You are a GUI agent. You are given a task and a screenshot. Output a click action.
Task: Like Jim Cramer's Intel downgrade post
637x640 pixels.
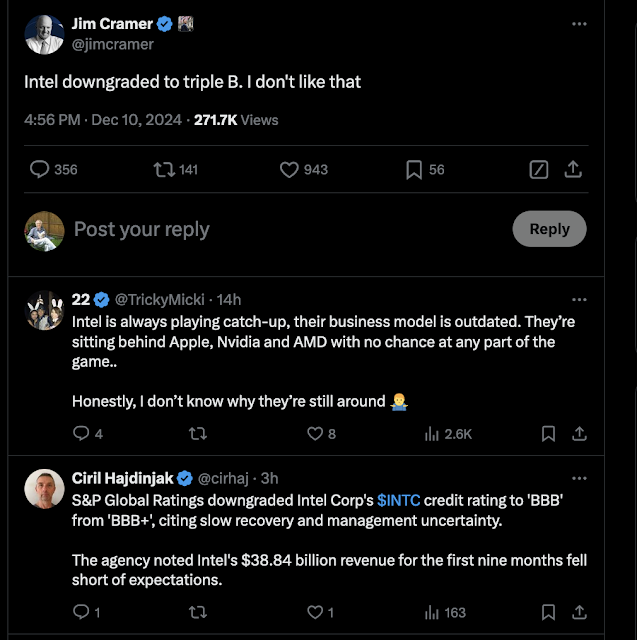click(x=290, y=170)
